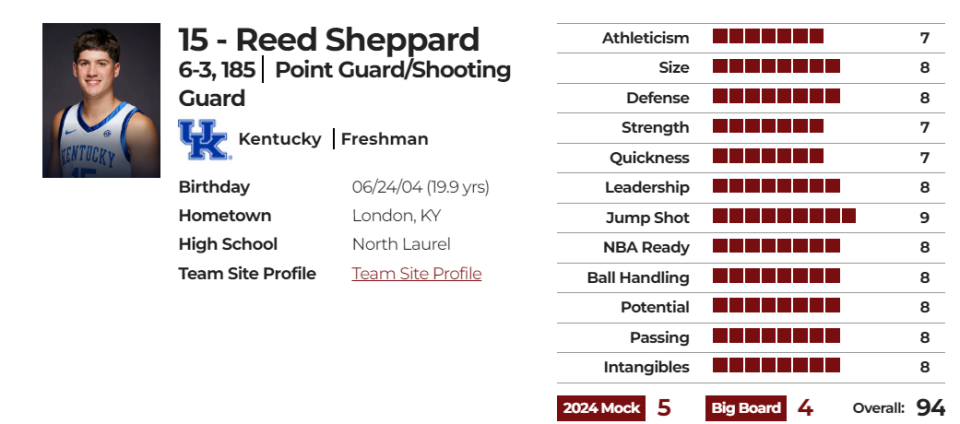The image size is (960, 424).
Task: Click Reed Sheppard's player photo
Action: pos(101,100)
